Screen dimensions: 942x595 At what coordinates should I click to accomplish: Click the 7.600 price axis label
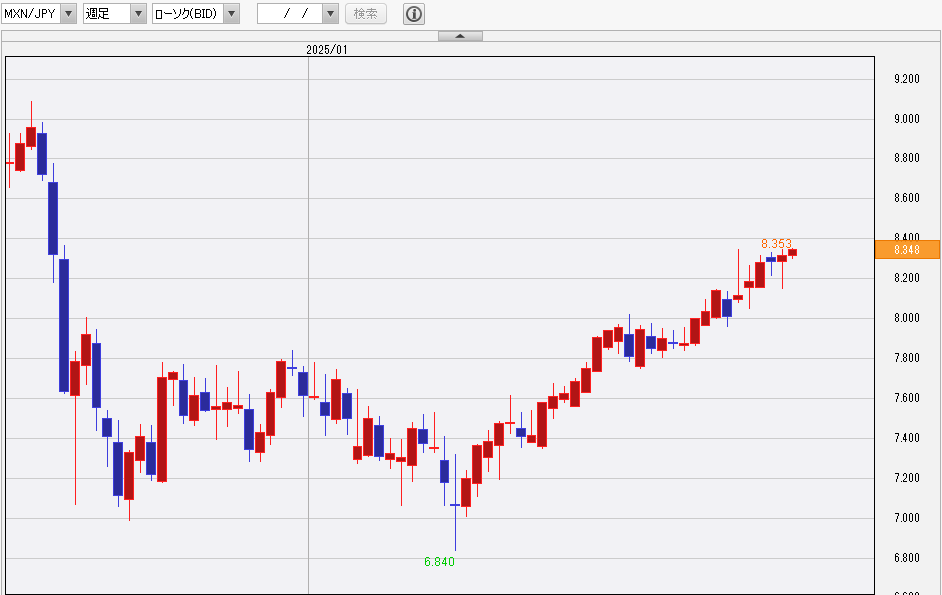[907, 398]
